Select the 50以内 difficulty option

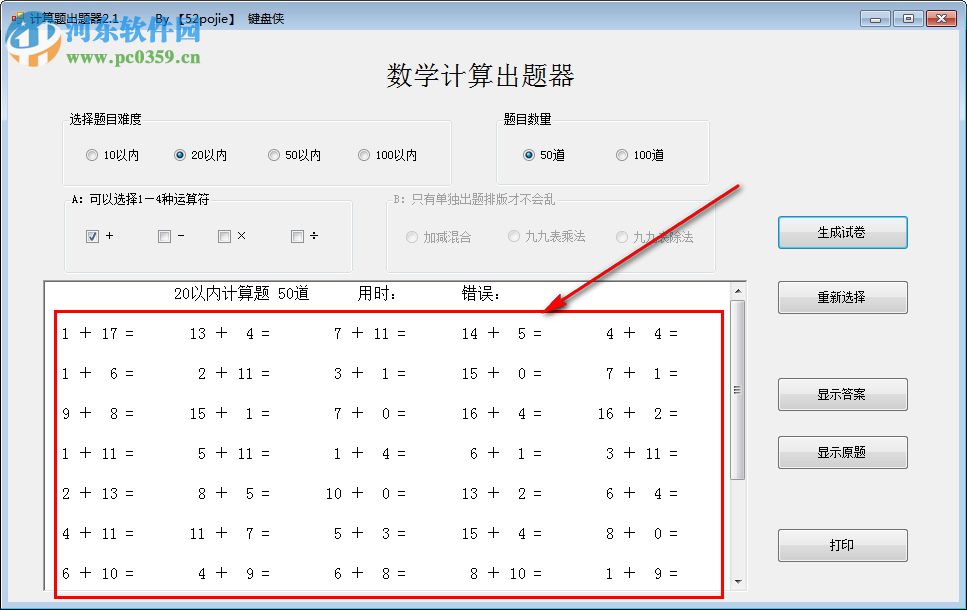click(x=274, y=154)
